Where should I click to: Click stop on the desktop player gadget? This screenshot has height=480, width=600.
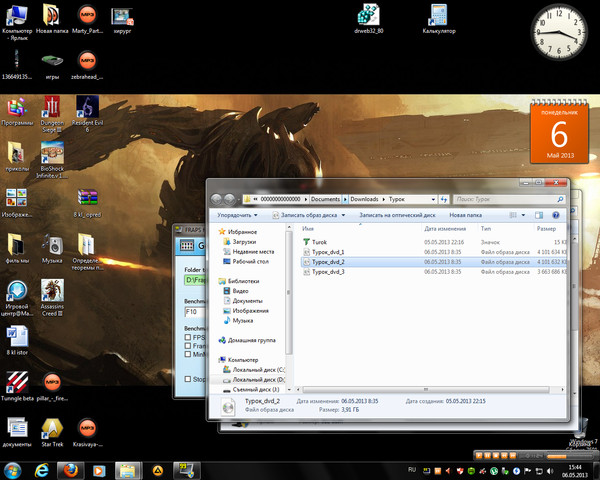click(496, 456)
